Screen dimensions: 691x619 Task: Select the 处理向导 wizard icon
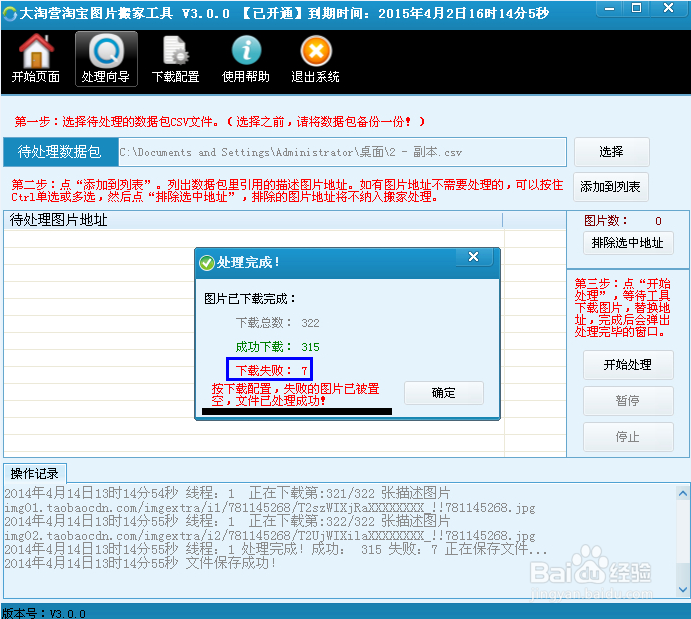106,59
